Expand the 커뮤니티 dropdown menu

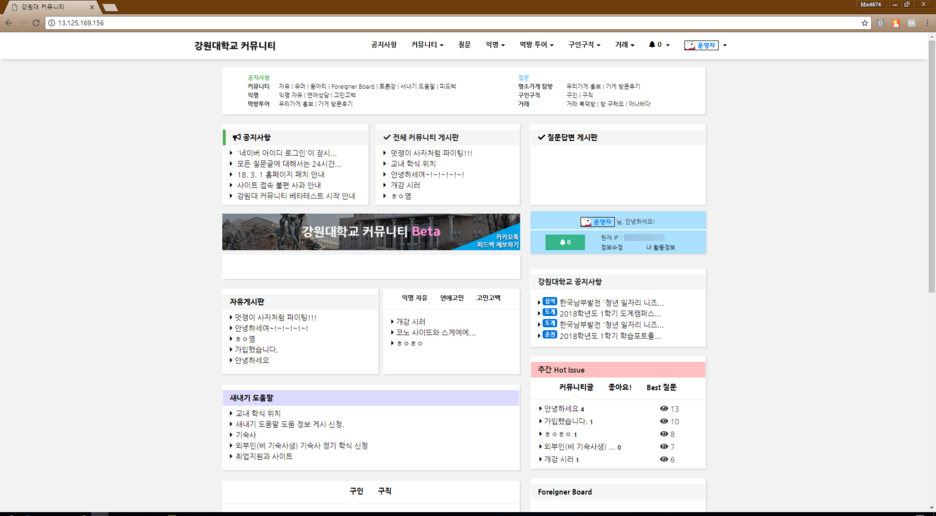click(x=427, y=45)
